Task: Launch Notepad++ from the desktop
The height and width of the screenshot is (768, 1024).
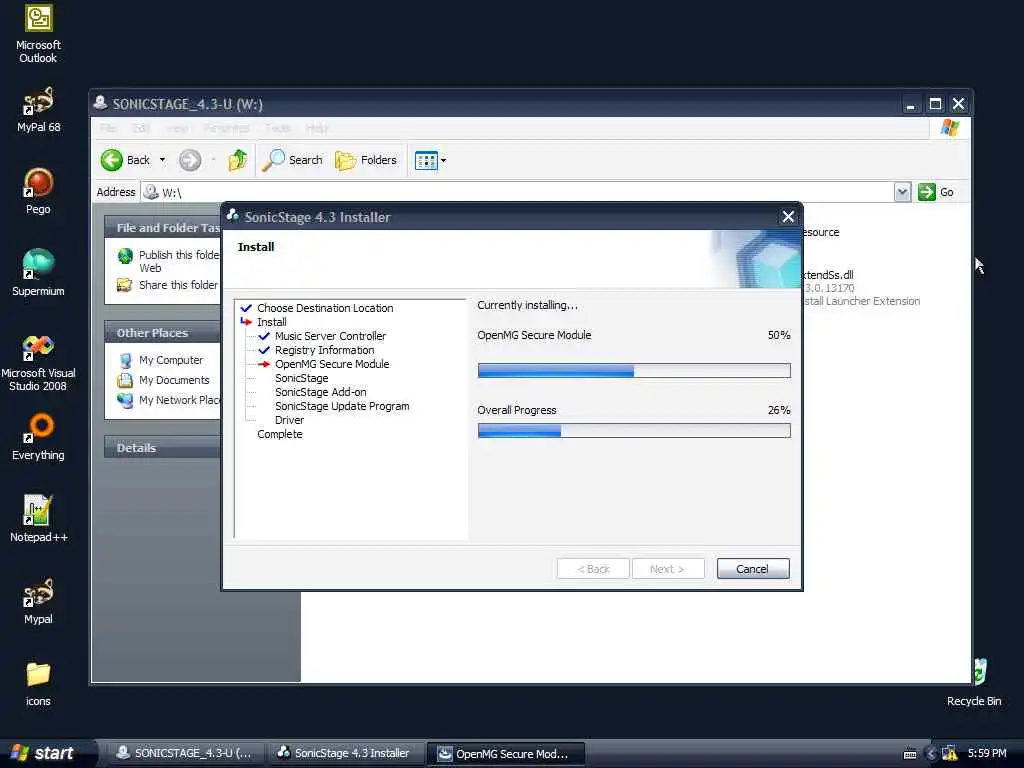Action: click(x=38, y=519)
